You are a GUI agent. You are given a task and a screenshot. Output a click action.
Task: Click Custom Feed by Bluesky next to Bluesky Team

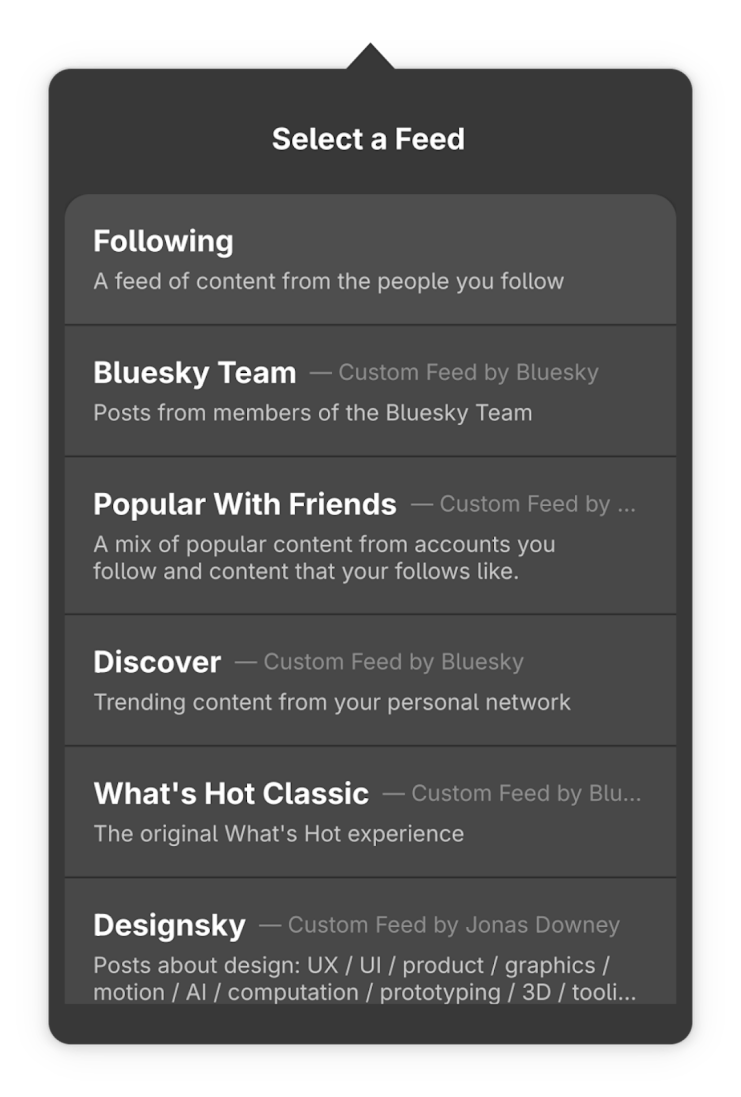(470, 373)
